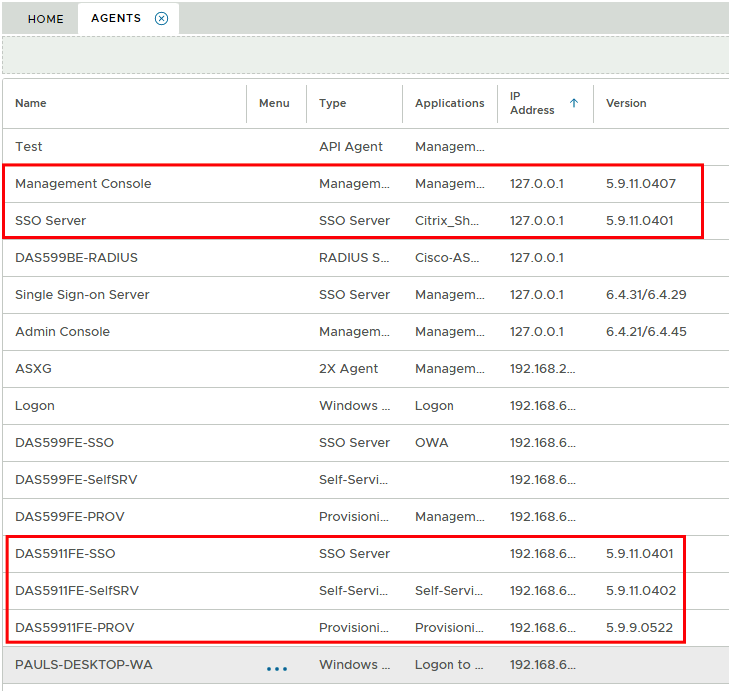Click the Menu column header
Viewport: 729px width, 691px height.
click(274, 103)
